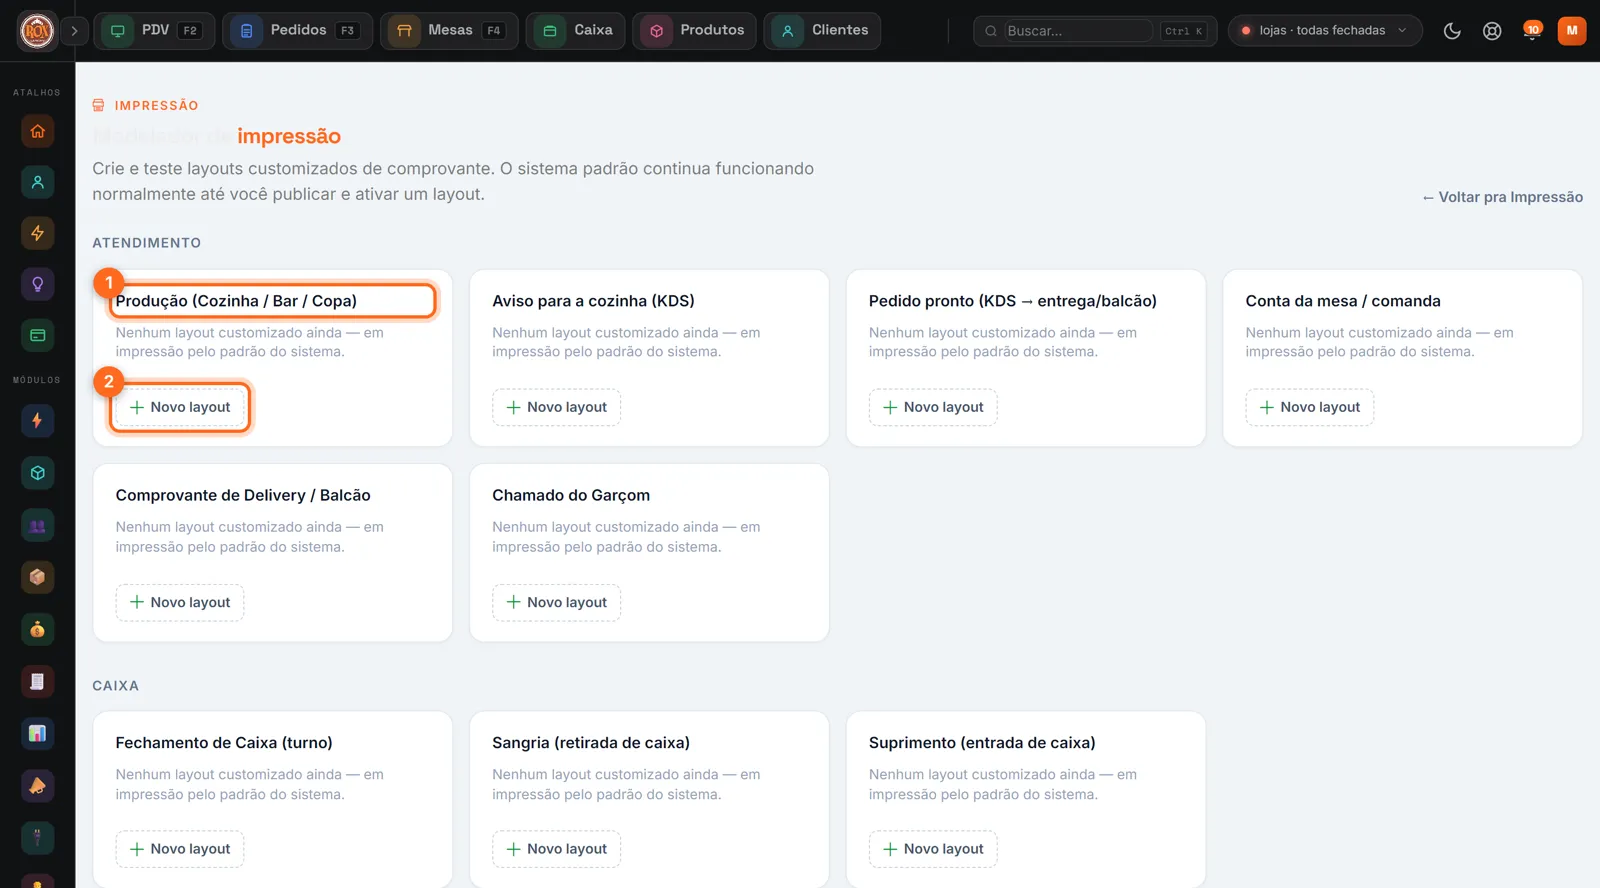Viewport: 1600px width, 888px height.
Task: Create new layout for Aviso para a cozinha (KDS)
Action: [x=556, y=407]
